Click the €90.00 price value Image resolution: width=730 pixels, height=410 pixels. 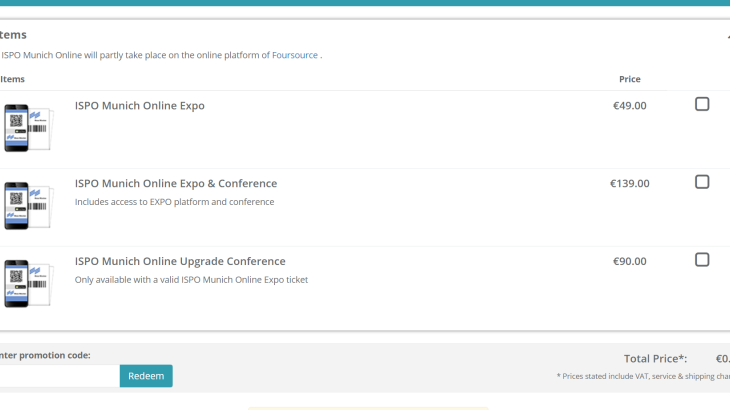tap(629, 261)
